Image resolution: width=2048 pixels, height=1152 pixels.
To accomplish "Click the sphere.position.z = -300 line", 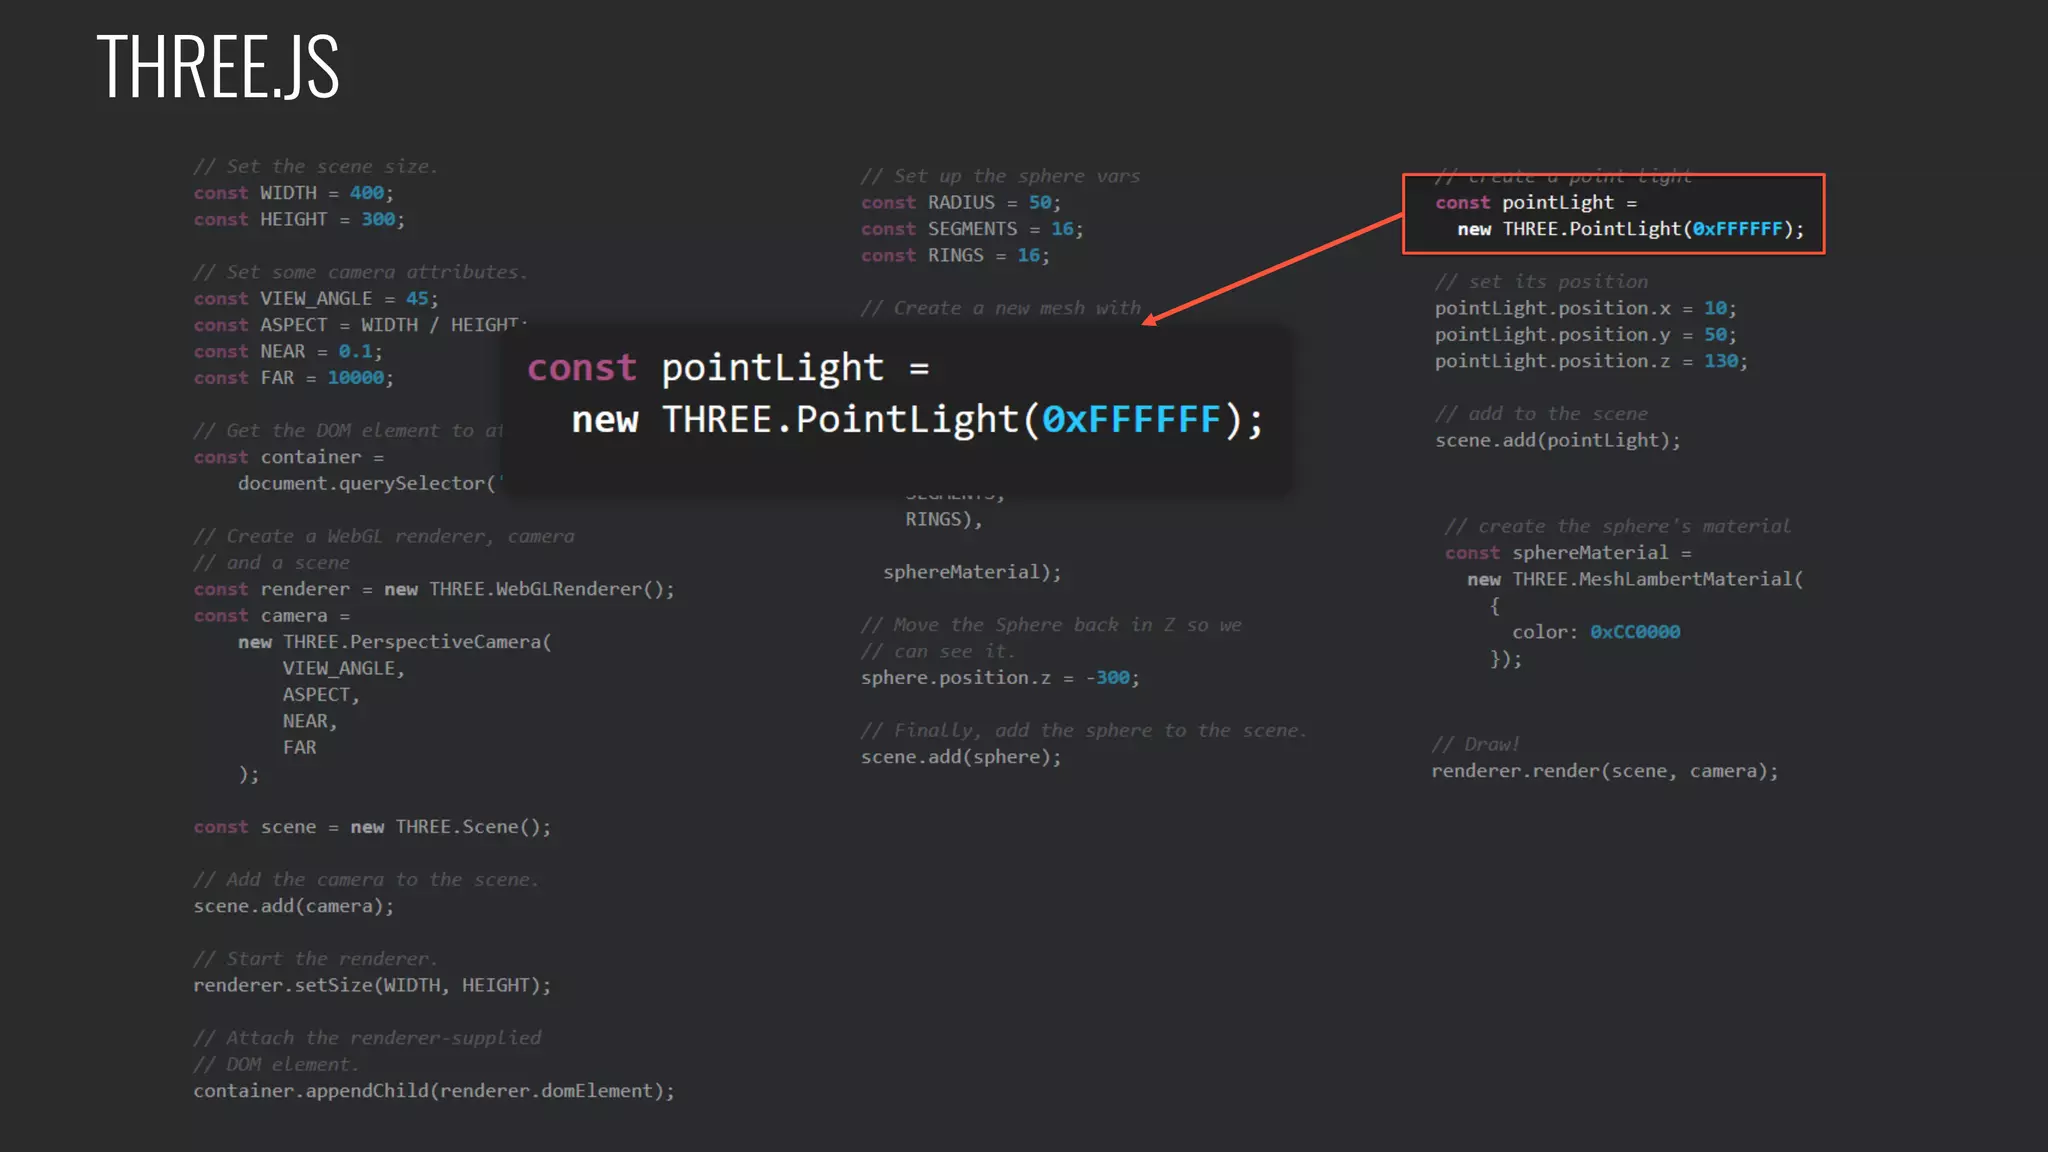I will (1000, 678).
